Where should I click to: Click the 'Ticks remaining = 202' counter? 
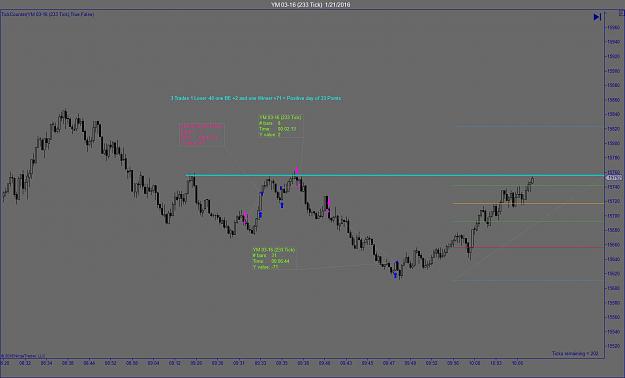[x=575, y=354]
